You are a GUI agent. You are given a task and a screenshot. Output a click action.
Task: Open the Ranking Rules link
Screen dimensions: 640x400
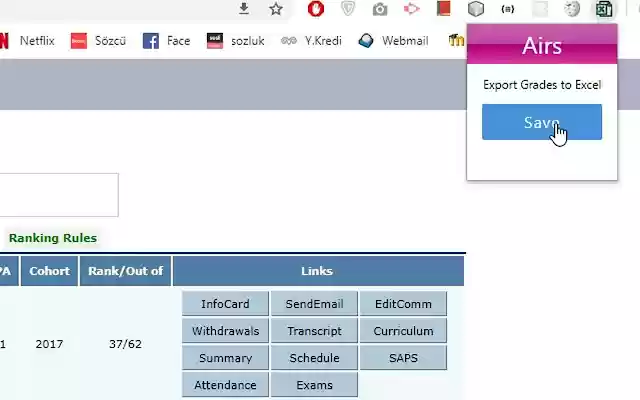[53, 238]
